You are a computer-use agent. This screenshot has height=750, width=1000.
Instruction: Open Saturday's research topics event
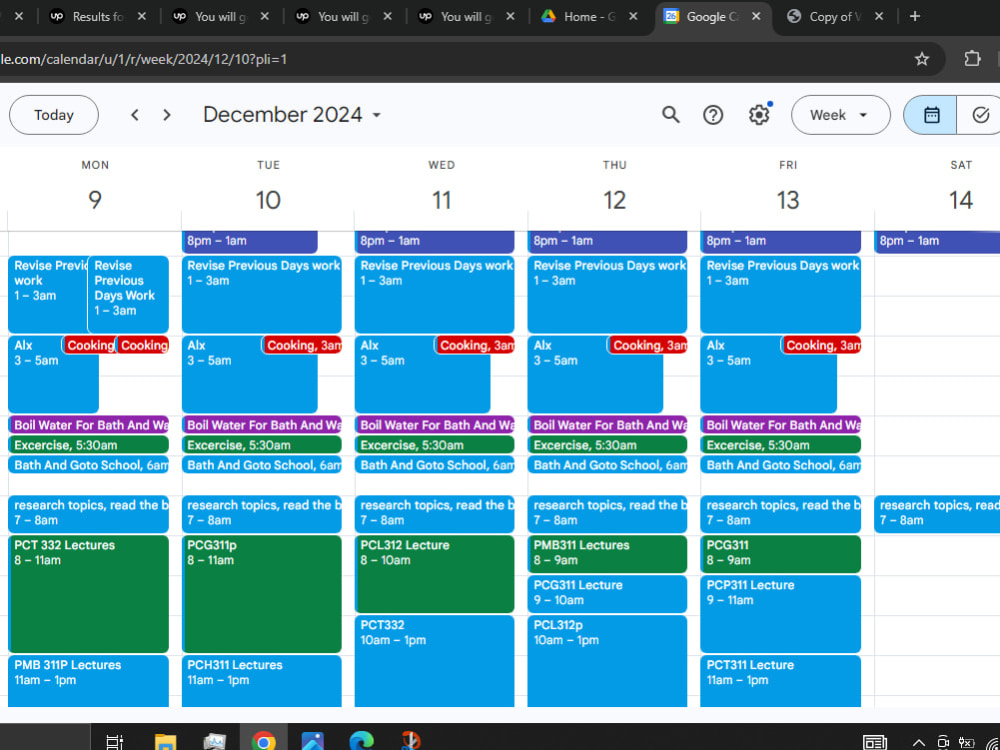[937, 513]
